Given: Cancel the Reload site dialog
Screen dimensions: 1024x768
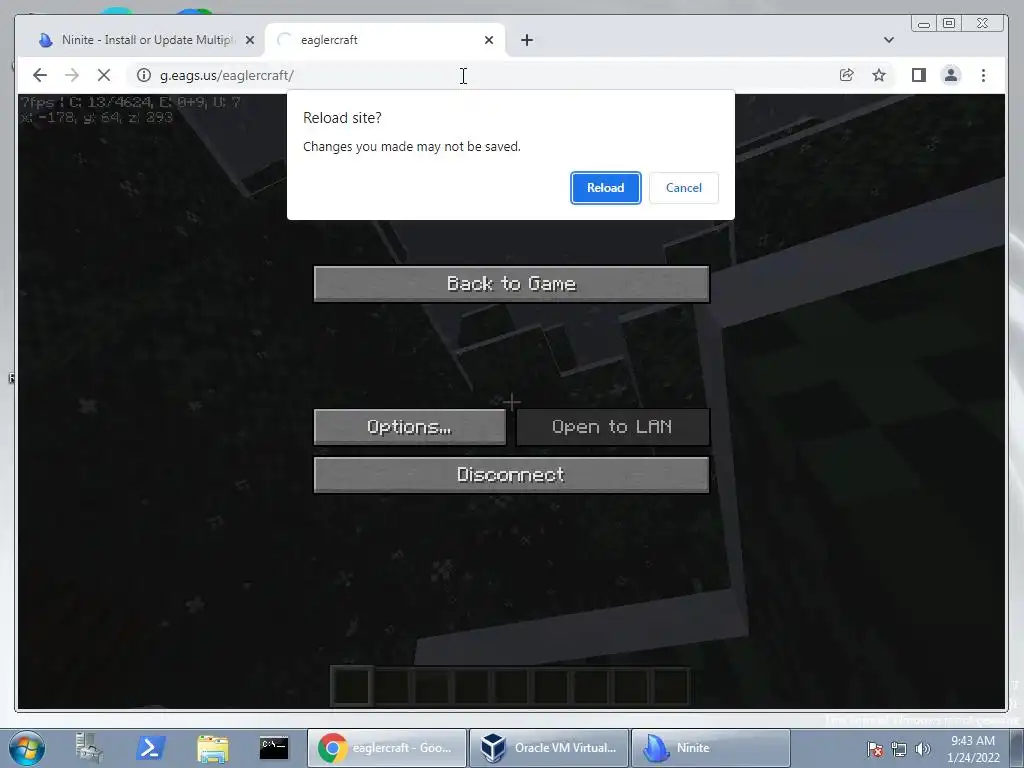Looking at the screenshot, I should pos(684,188).
